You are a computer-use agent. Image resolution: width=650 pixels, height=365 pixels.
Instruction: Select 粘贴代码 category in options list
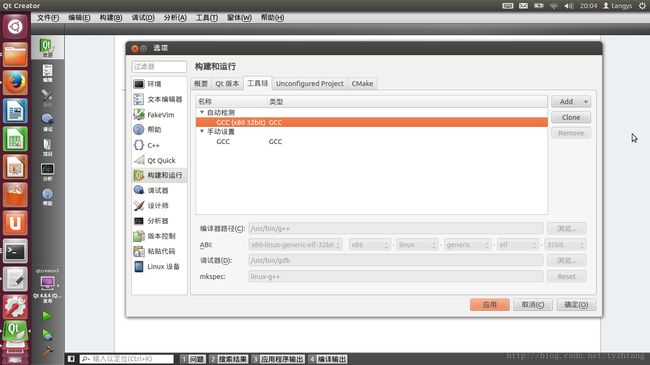[159, 251]
